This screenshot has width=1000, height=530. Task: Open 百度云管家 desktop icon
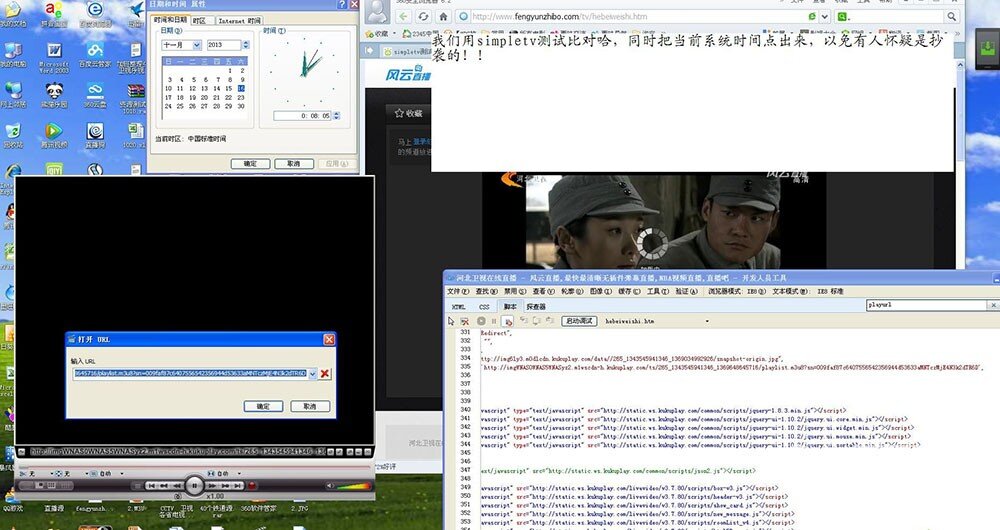click(95, 56)
